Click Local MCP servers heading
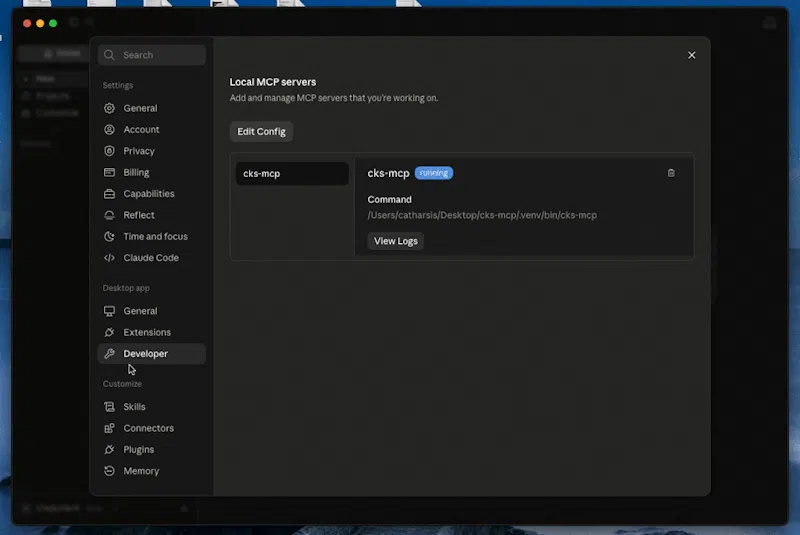This screenshot has width=800, height=535. click(x=273, y=82)
